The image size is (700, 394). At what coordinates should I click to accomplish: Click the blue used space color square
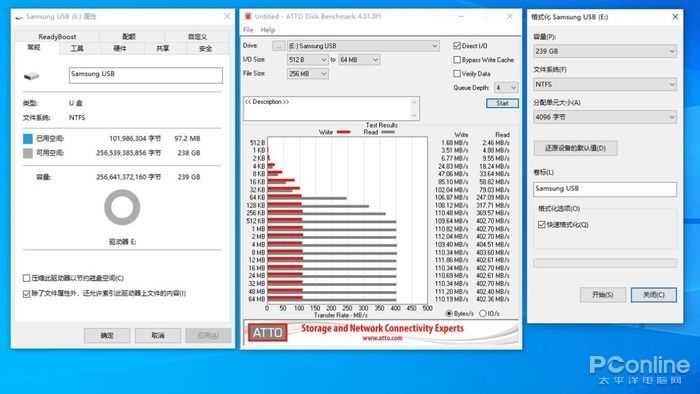click(x=28, y=139)
